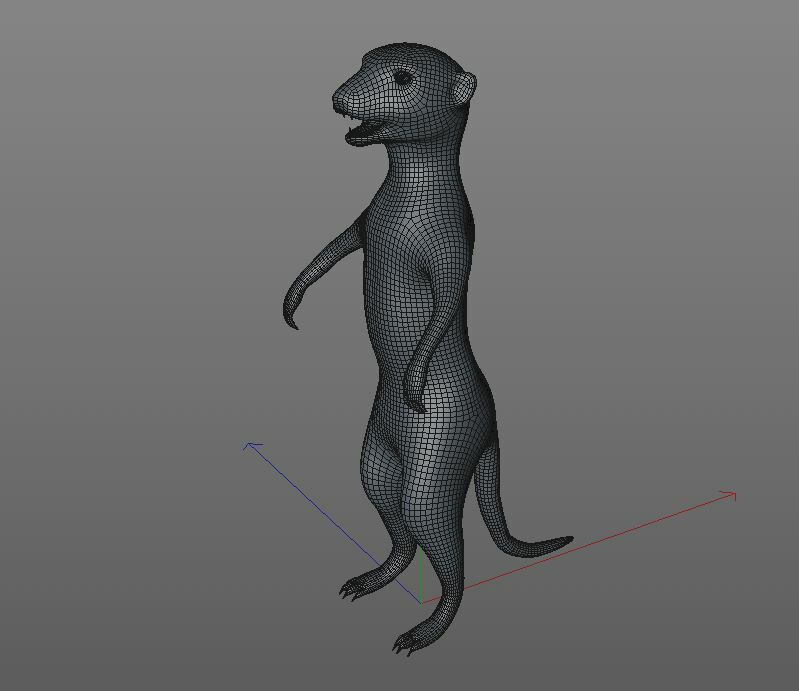Click the red X axis arrowhead
Screen dimensions: 799x691
tap(729, 495)
